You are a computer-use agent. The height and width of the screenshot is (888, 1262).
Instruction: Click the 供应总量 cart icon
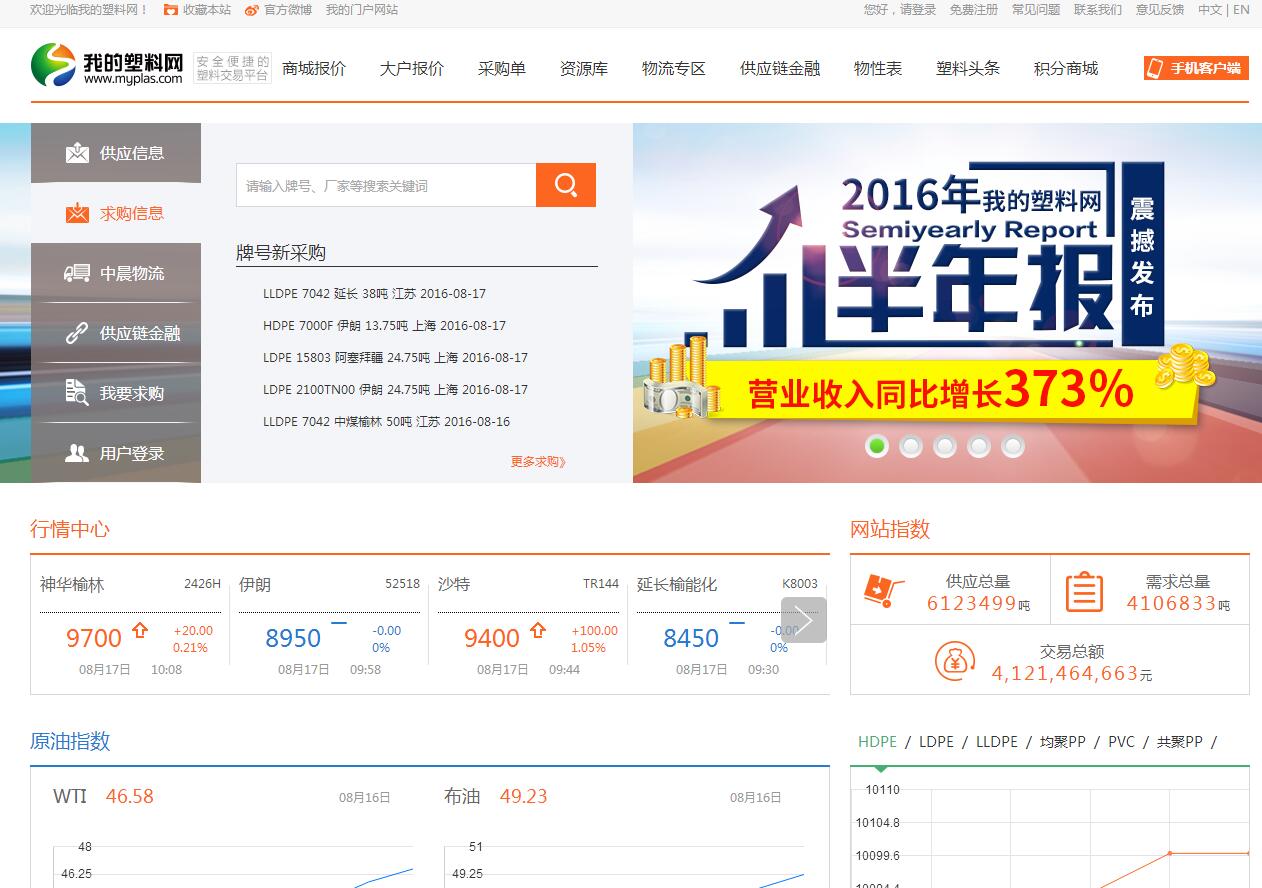click(x=884, y=591)
